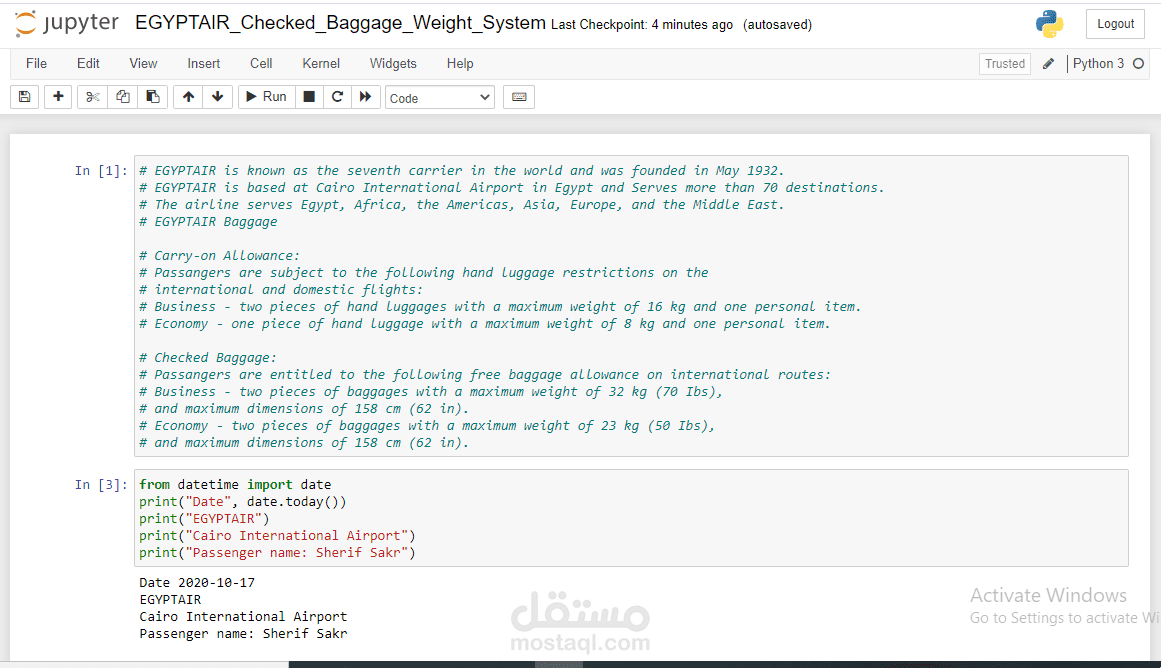Click the kernel idle circle indicator
The width and height of the screenshot is (1161, 668).
pyautogui.click(x=1139, y=64)
